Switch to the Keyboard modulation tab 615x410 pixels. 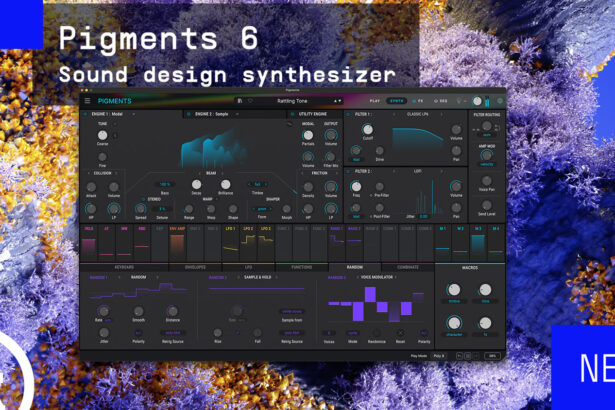(x=124, y=268)
